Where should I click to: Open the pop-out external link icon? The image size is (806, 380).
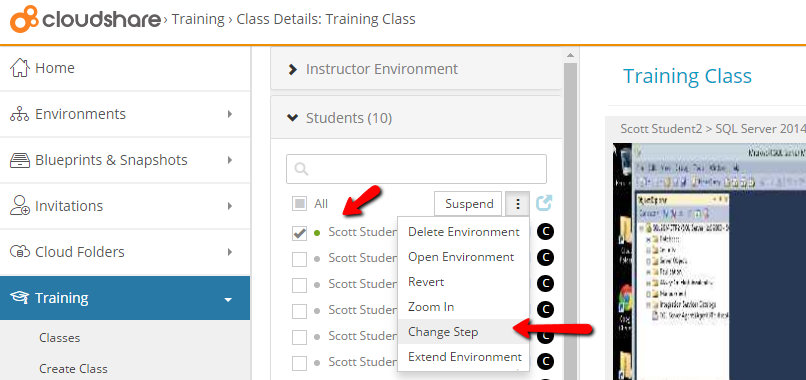click(x=544, y=203)
